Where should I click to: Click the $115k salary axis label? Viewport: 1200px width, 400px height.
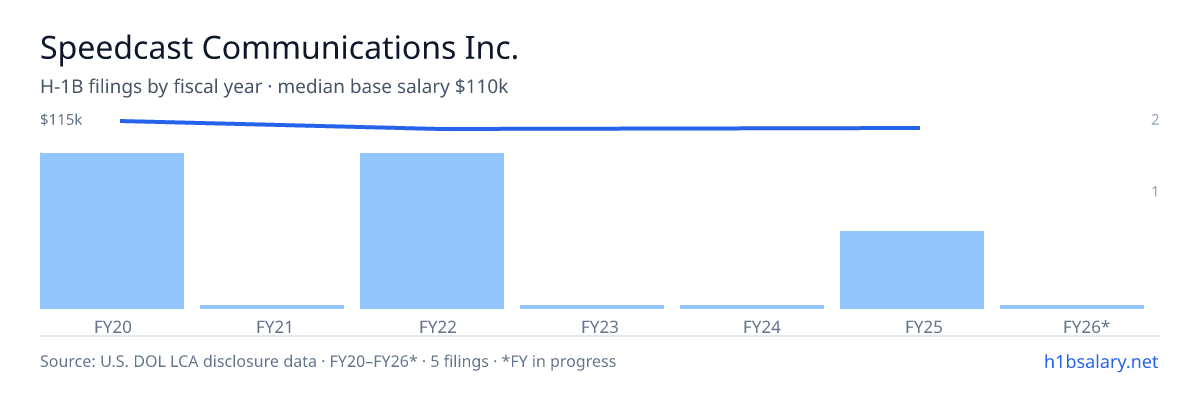point(61,120)
